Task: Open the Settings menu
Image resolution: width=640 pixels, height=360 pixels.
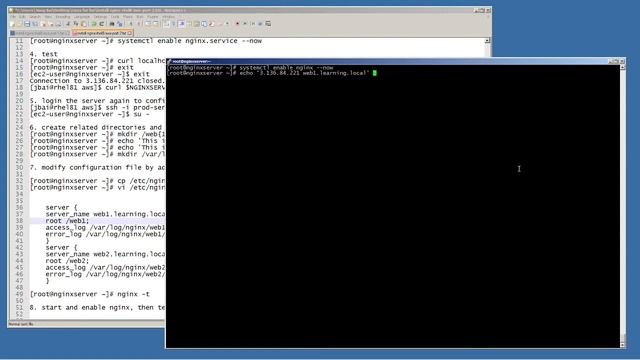Action: (x=100, y=17)
